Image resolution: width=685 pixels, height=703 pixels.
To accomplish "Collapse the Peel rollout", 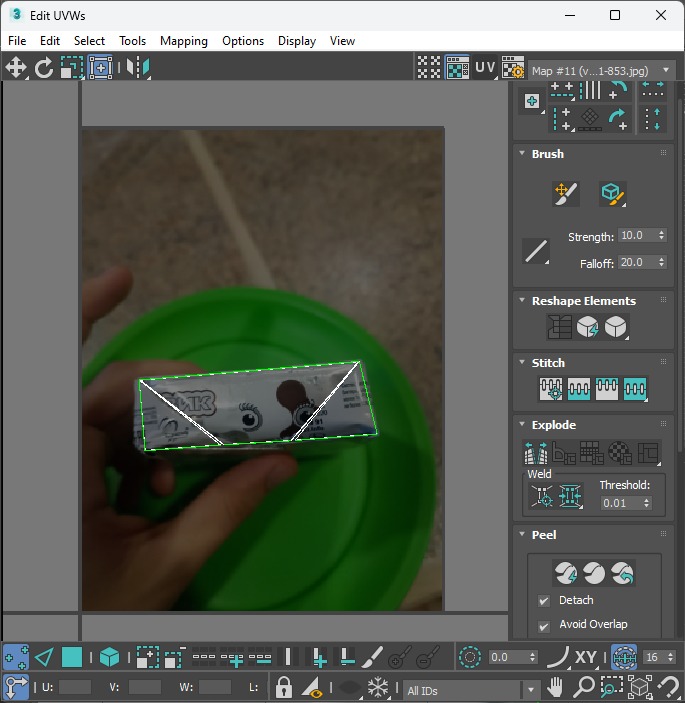I will (522, 534).
